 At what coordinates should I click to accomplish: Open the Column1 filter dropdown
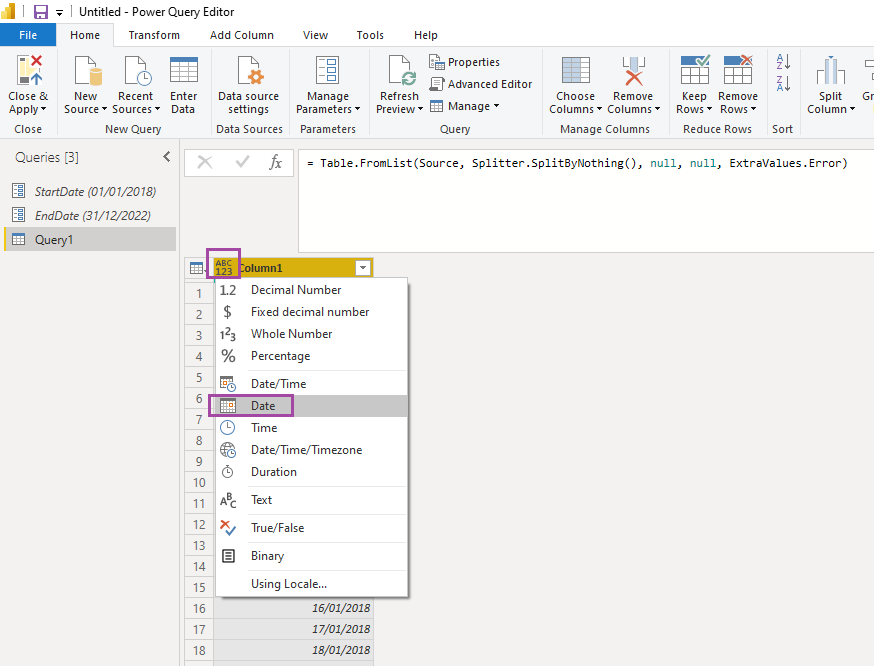pos(363,268)
